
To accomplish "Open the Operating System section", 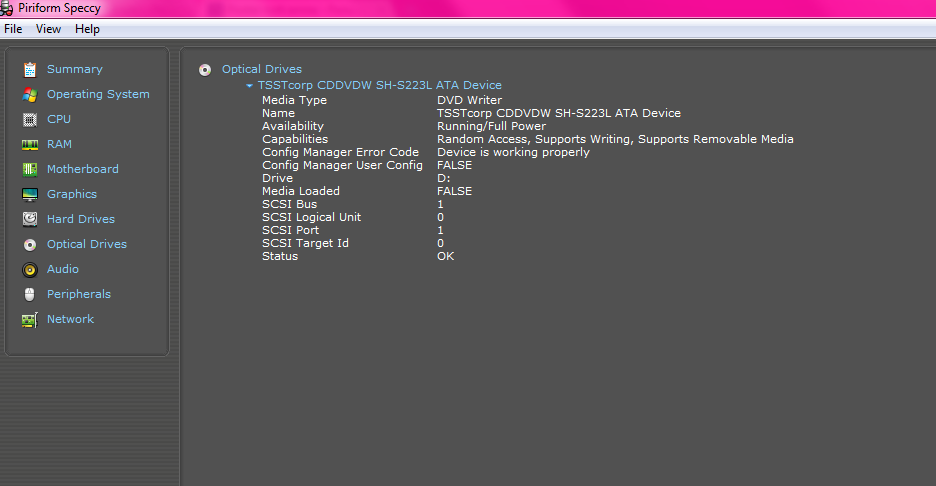I will 98,94.
